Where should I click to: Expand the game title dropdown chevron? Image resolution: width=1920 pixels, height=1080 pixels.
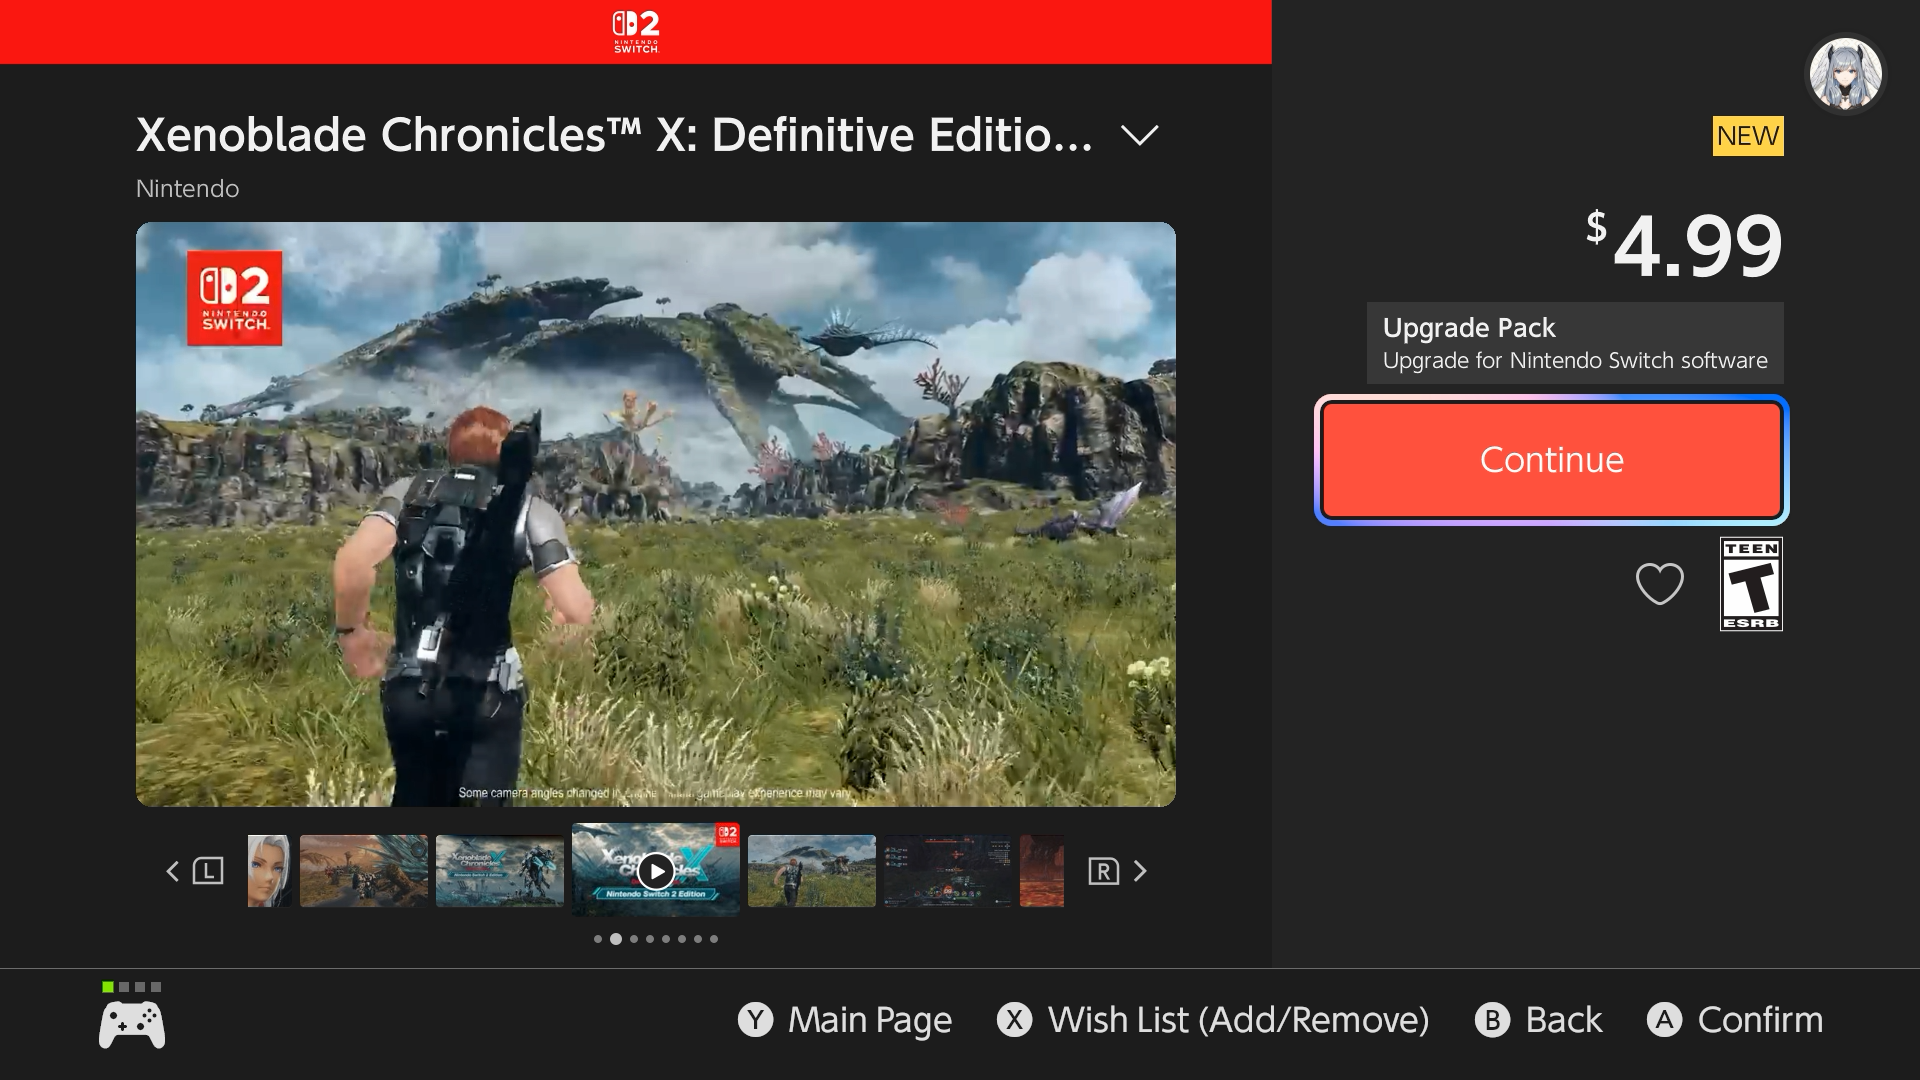point(1139,135)
